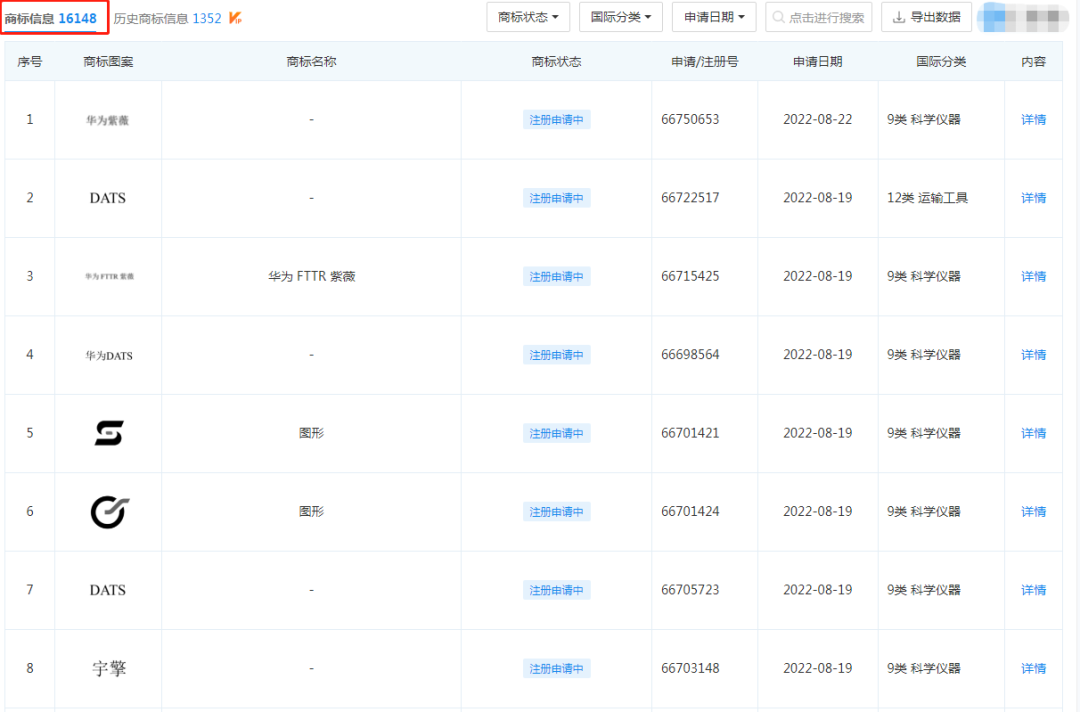Open 详情 for registration 66705723
The image size is (1080, 712).
tap(1033, 590)
